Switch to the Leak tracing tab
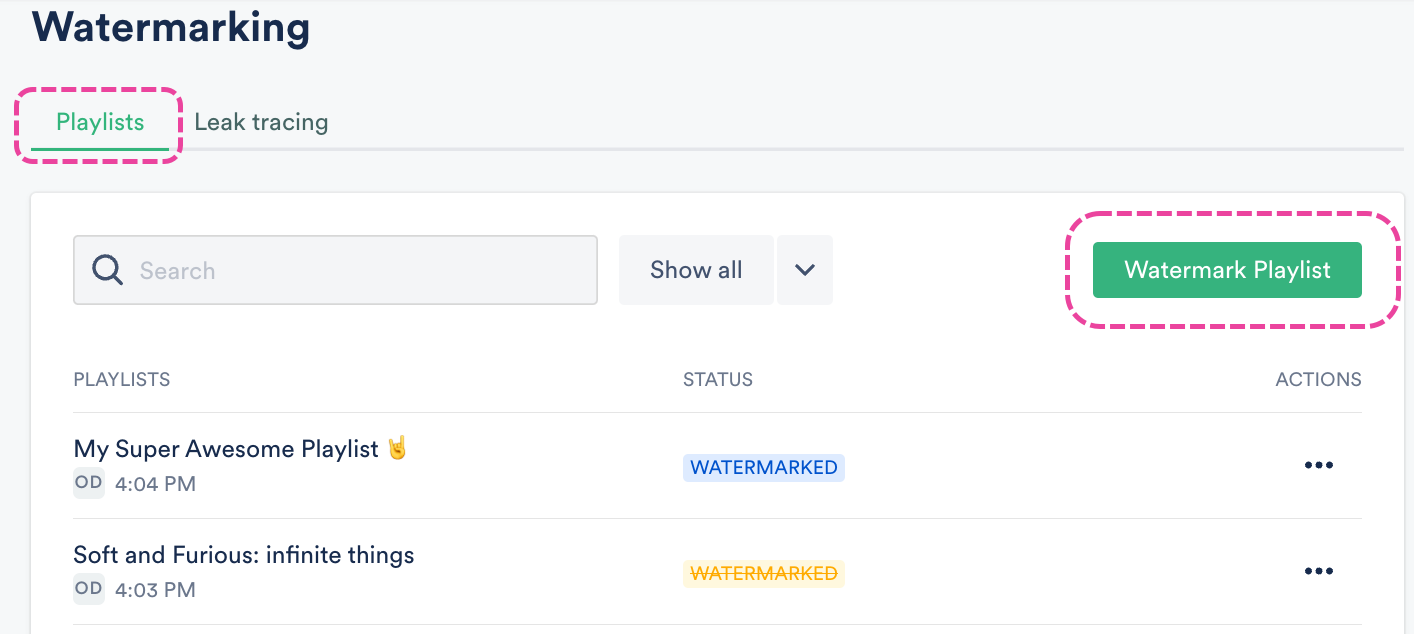1414x634 pixels. (261, 123)
